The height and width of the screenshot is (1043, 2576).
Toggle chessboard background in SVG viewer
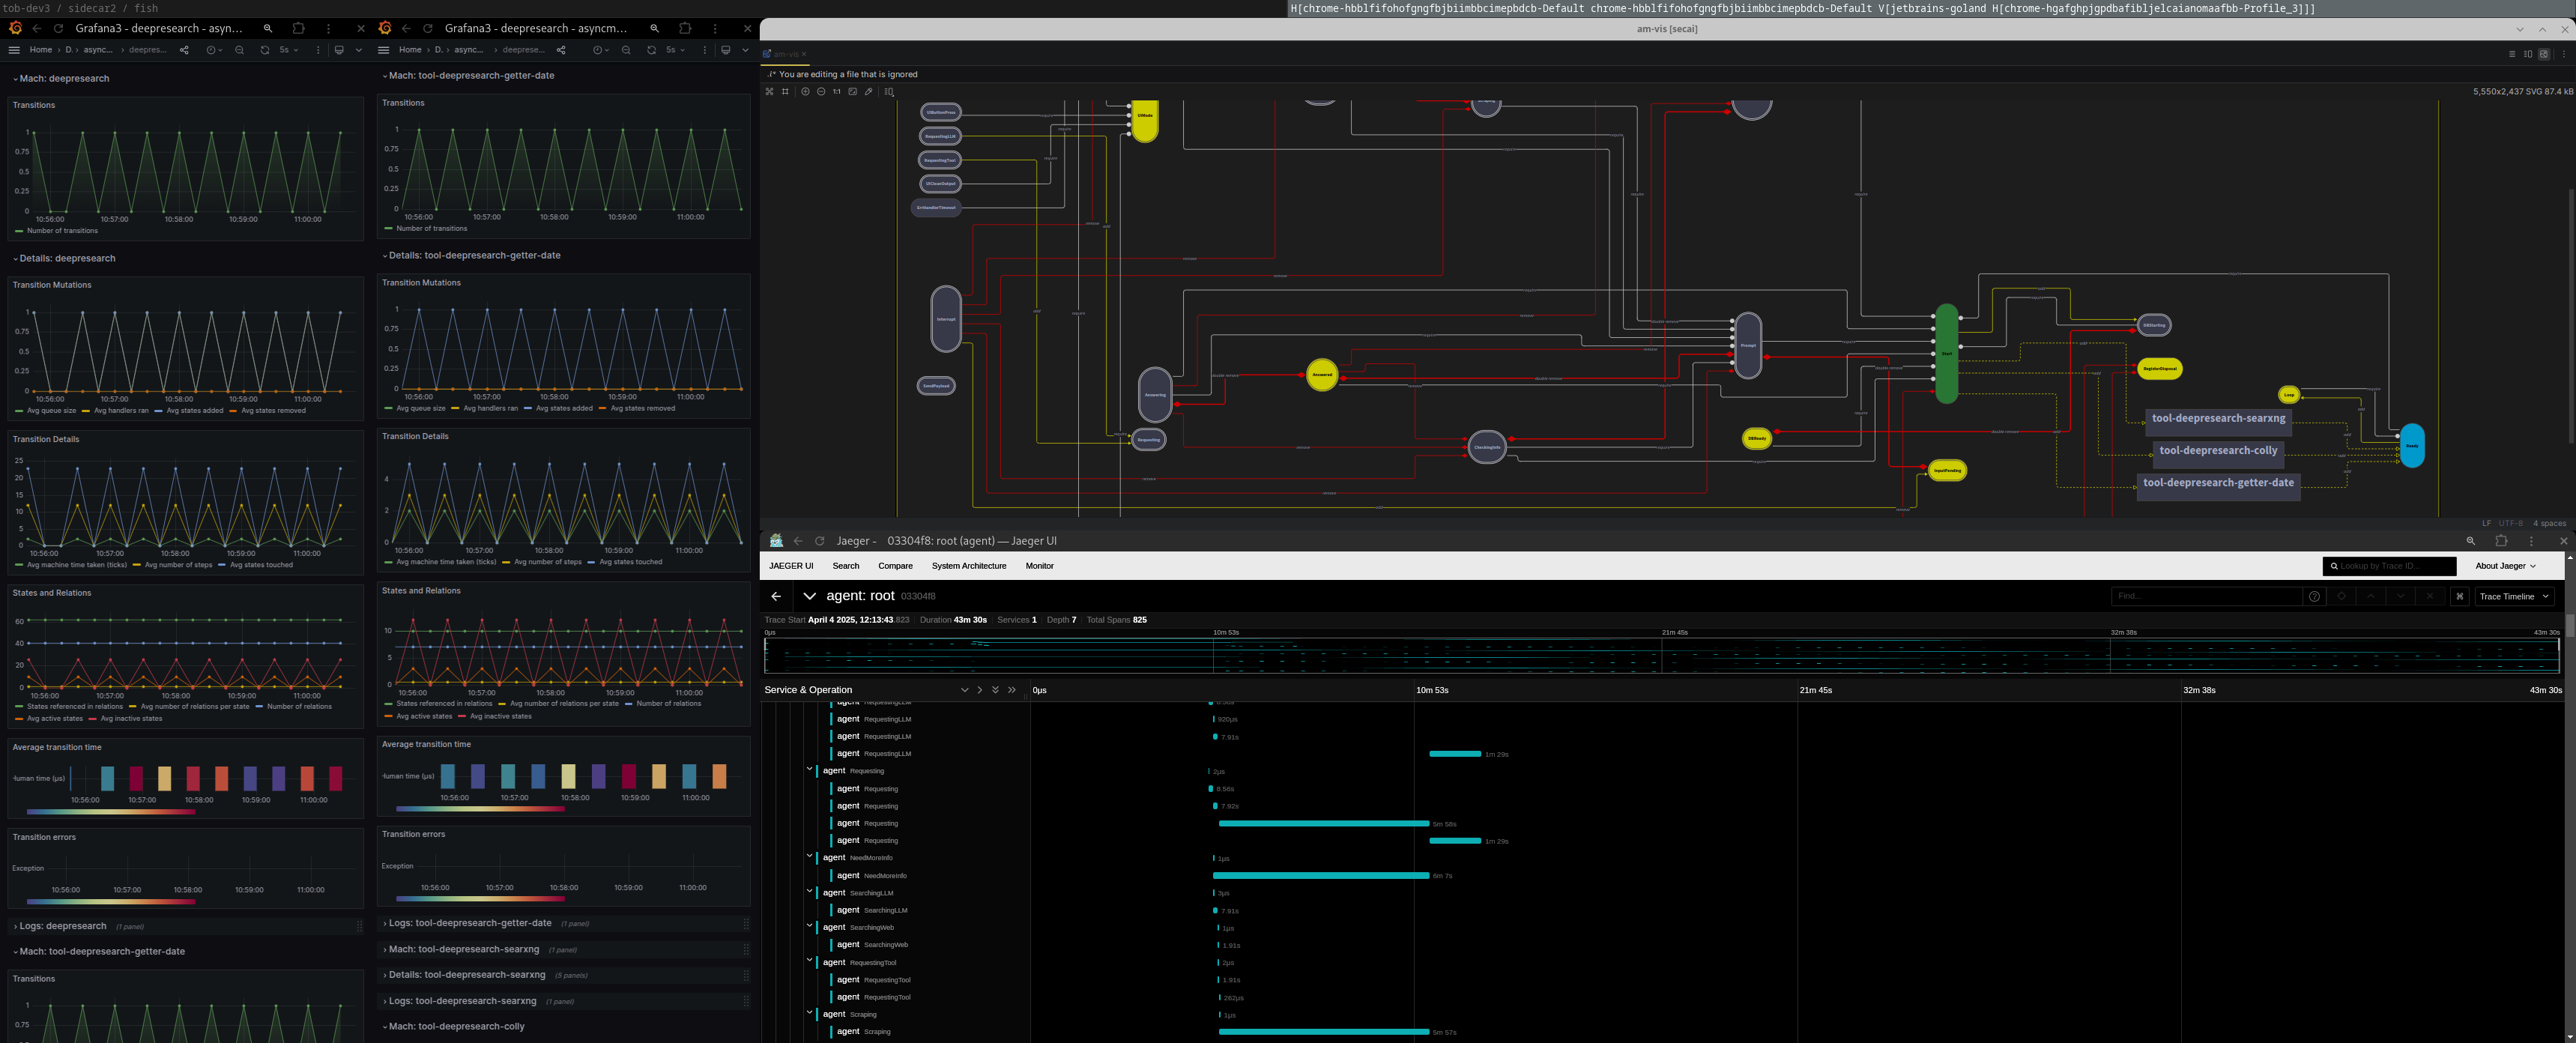pos(769,92)
